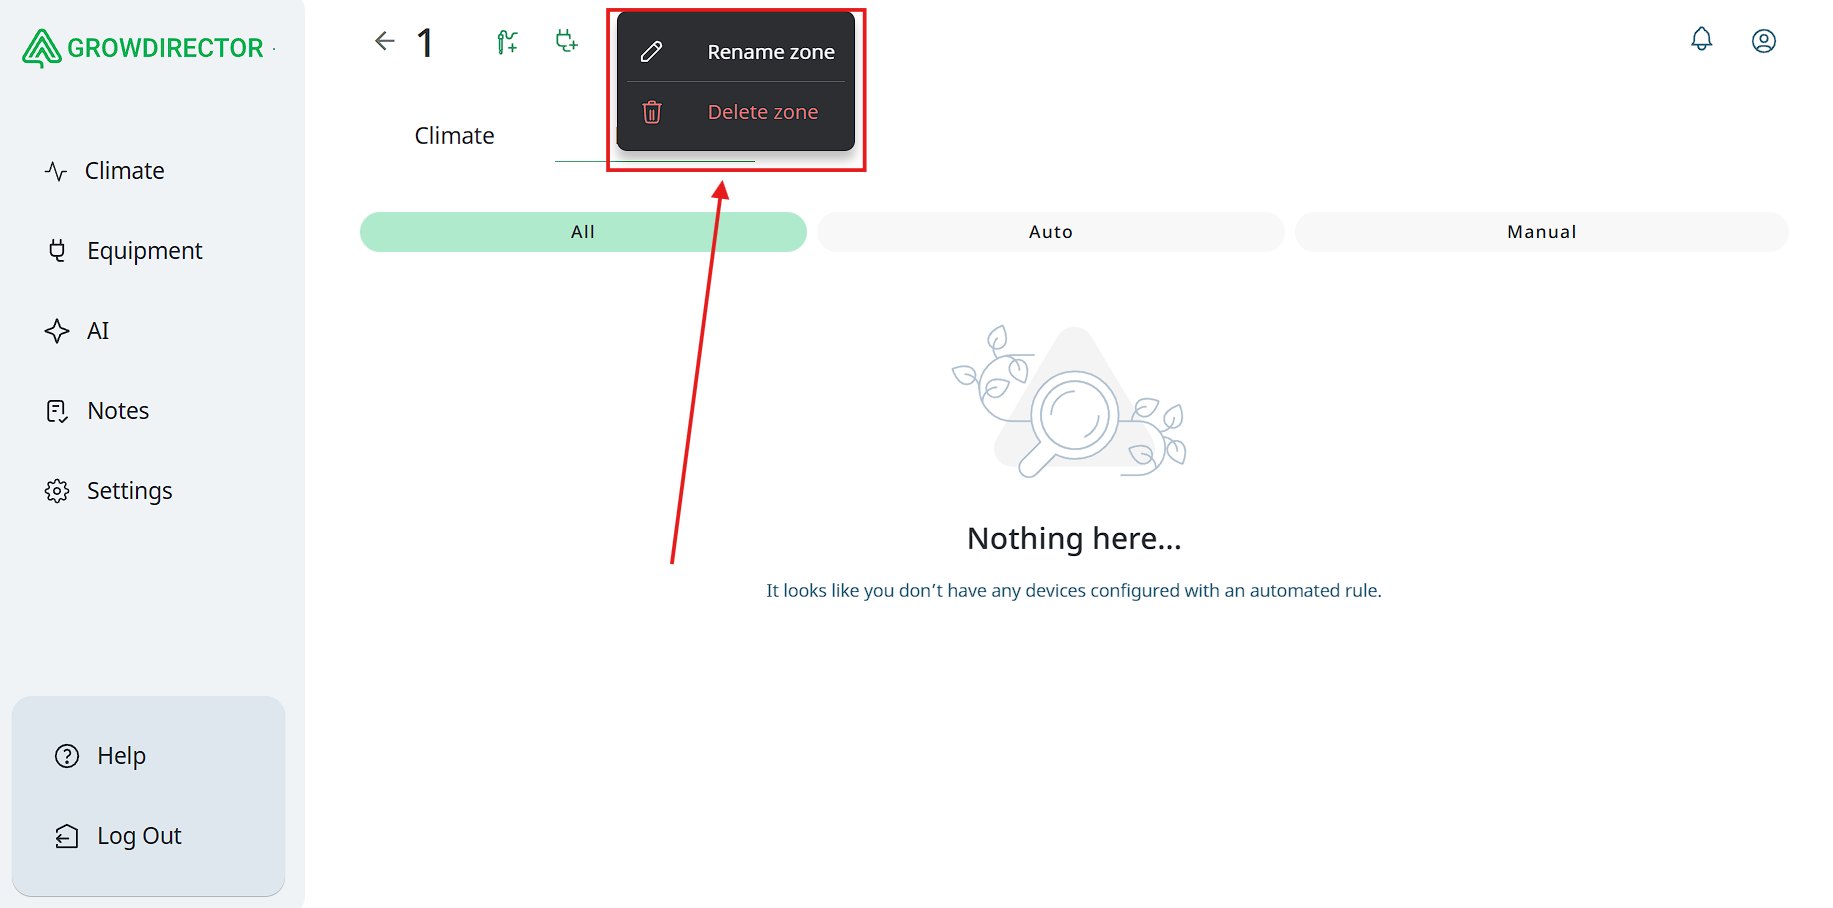The height and width of the screenshot is (908, 1833).
Task: Go to the Equipment page
Action: 144,251
